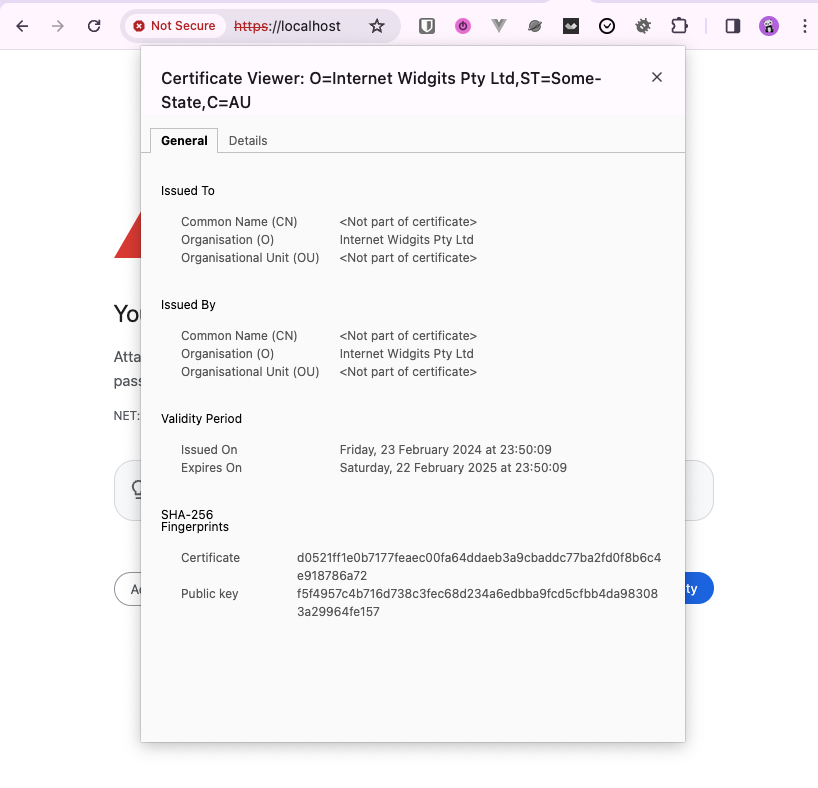
Task: Reload the localhost page
Action: 94,26
